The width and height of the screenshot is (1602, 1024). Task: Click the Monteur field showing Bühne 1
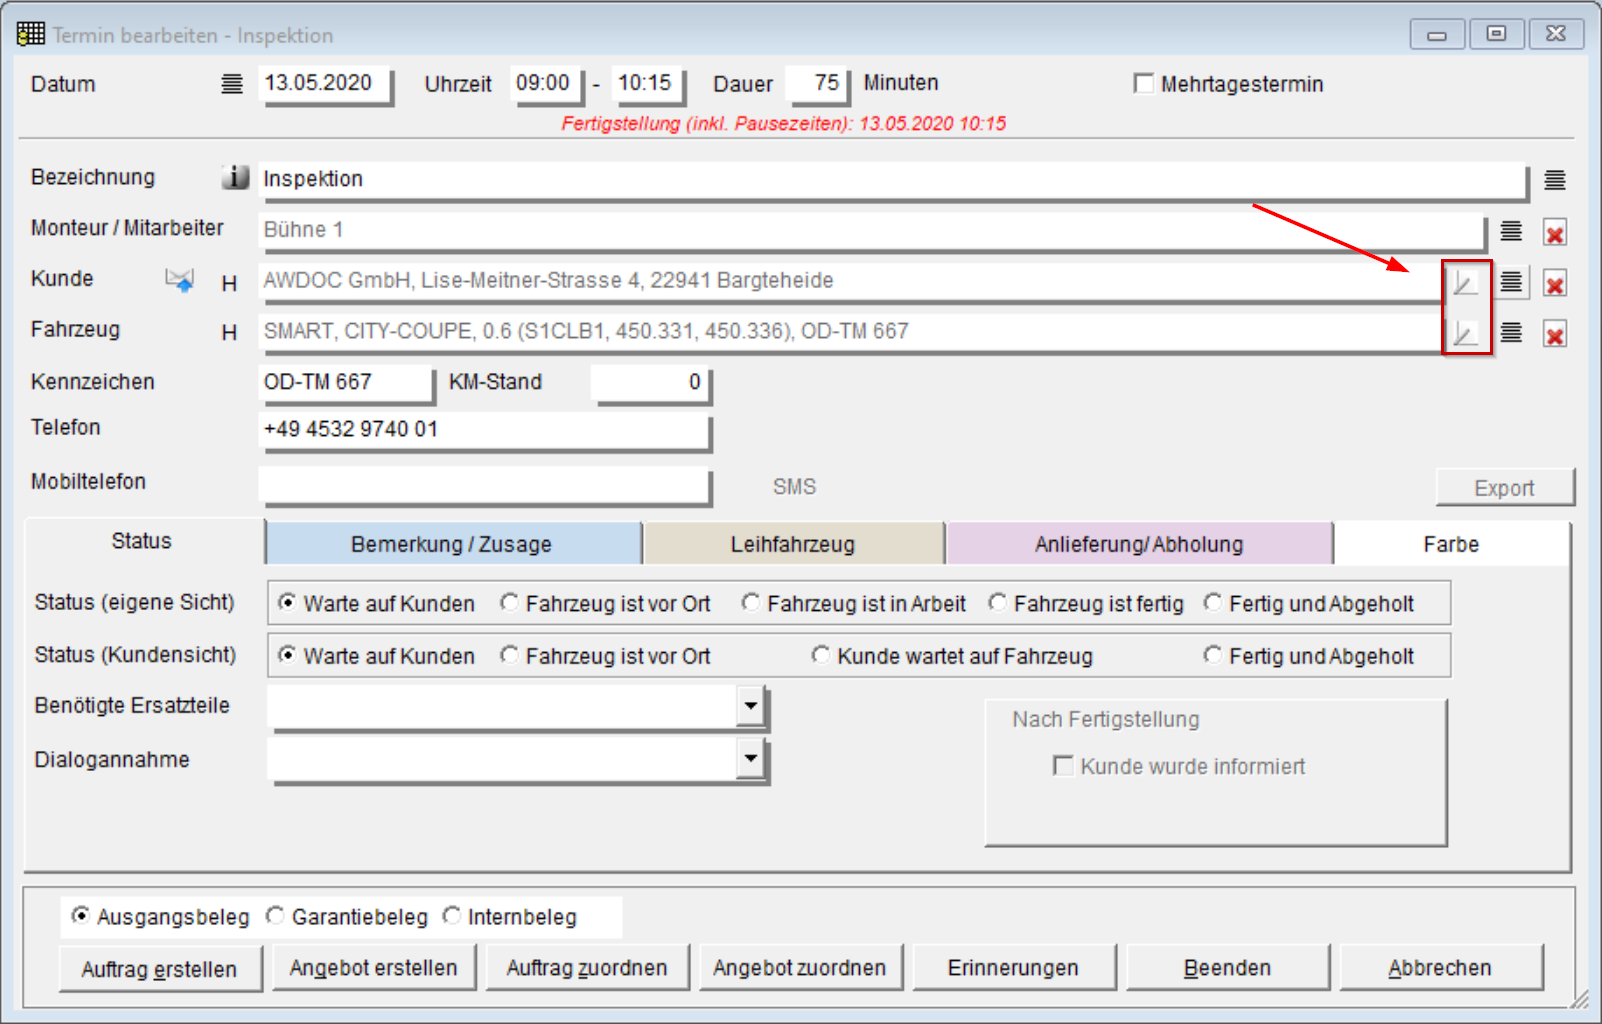(x=872, y=231)
